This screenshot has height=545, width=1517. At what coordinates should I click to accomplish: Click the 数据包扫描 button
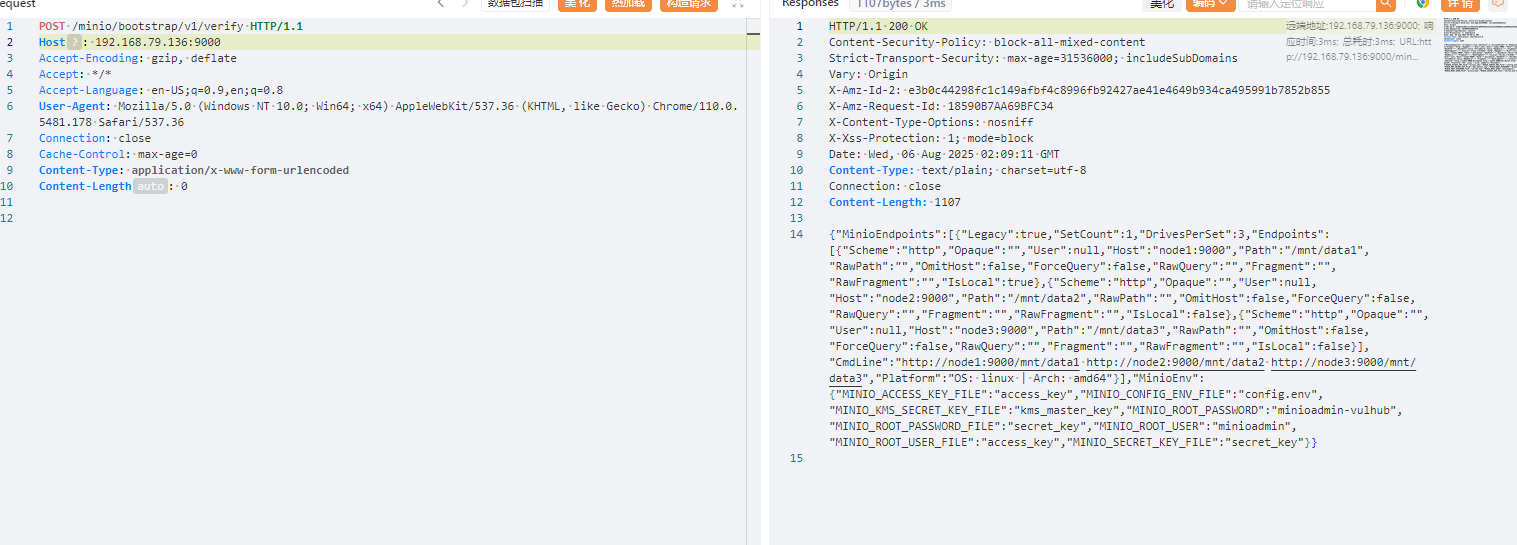click(x=515, y=4)
